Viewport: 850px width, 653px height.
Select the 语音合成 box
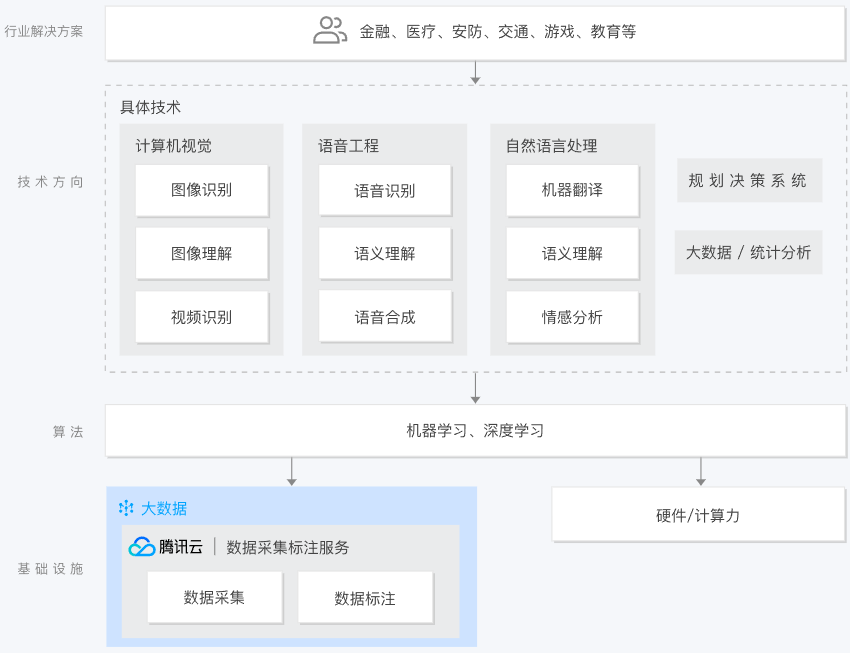pyautogui.click(x=385, y=316)
